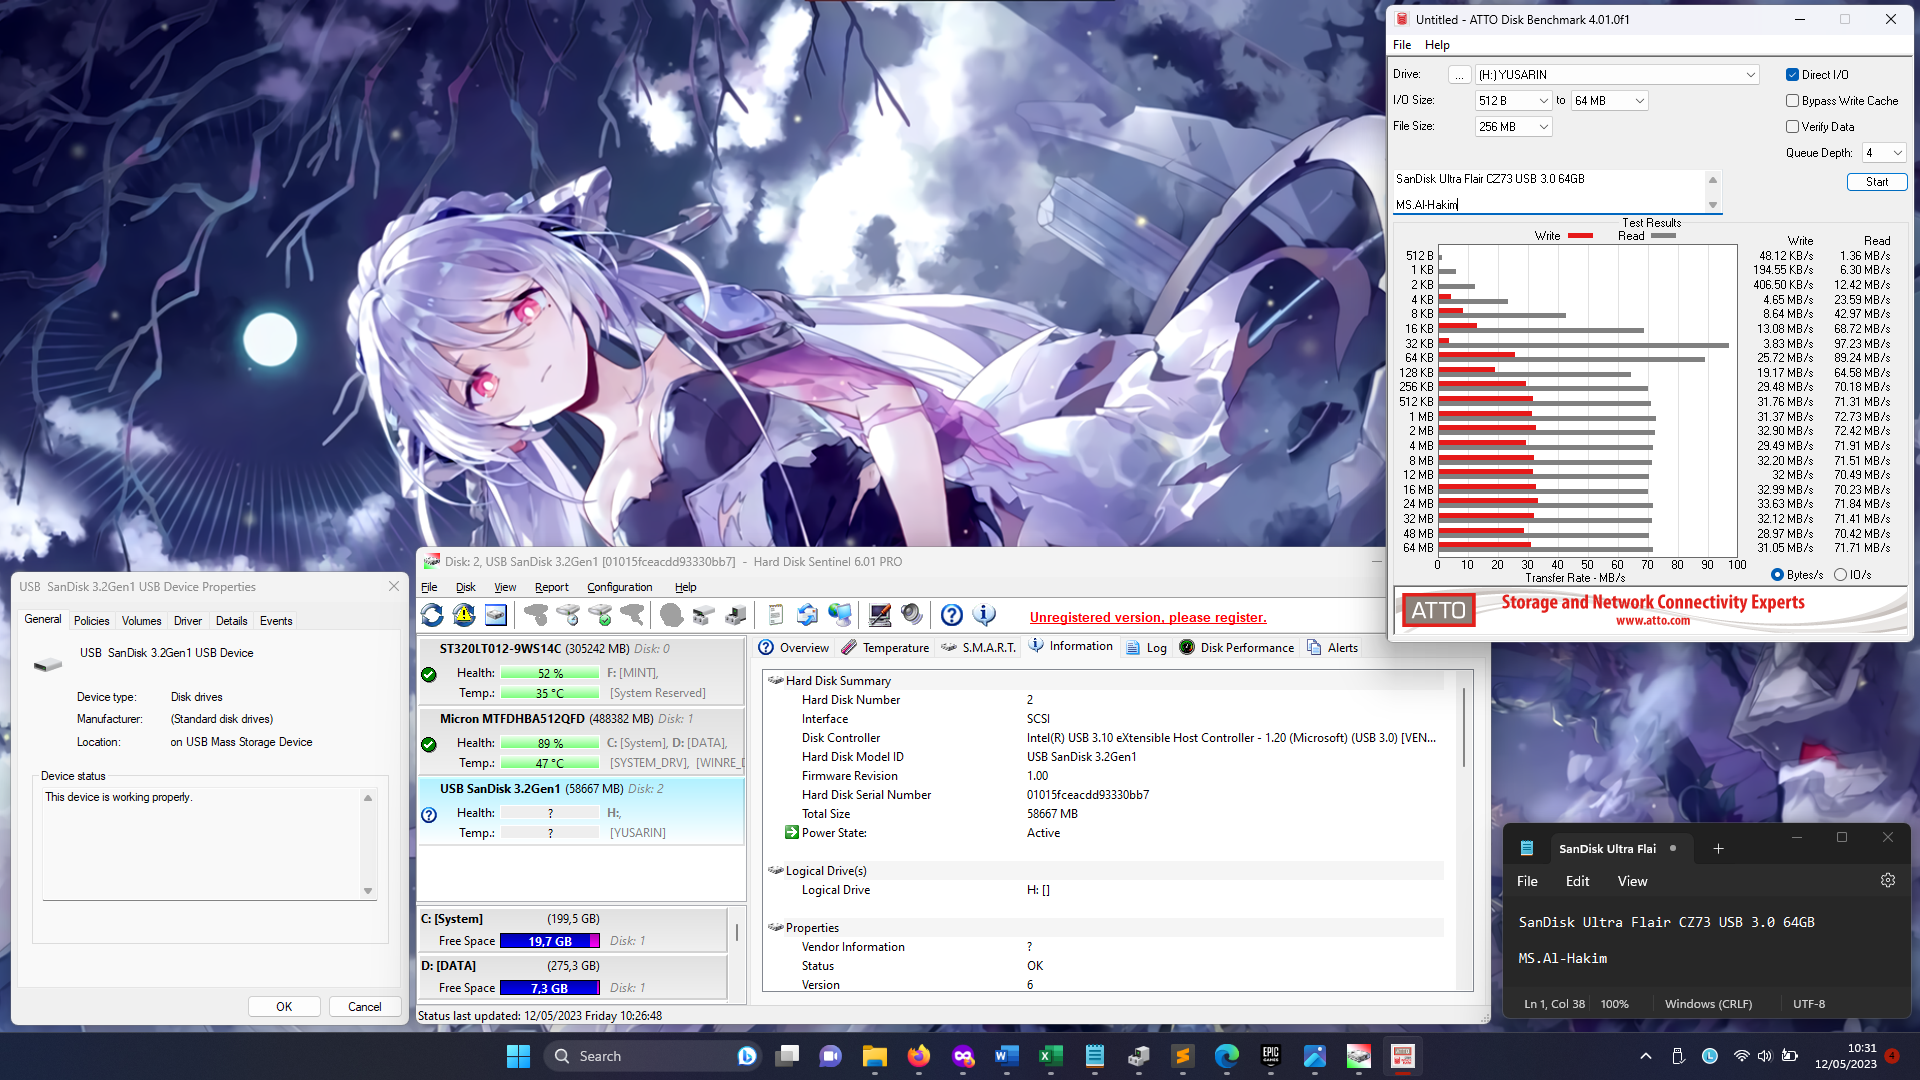The width and height of the screenshot is (1920, 1080).
Task: Open Epic Games launcher from the taskbar
Action: pyautogui.click(x=1270, y=1056)
